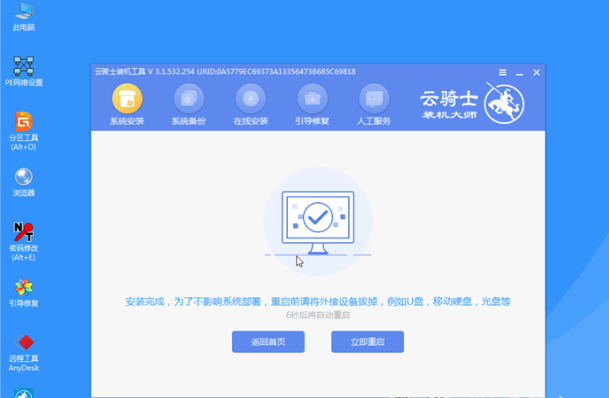The width and height of the screenshot is (609, 398).
Task: Launch 分区工具 (Alt+D) desktop icon
Action: click(x=24, y=131)
